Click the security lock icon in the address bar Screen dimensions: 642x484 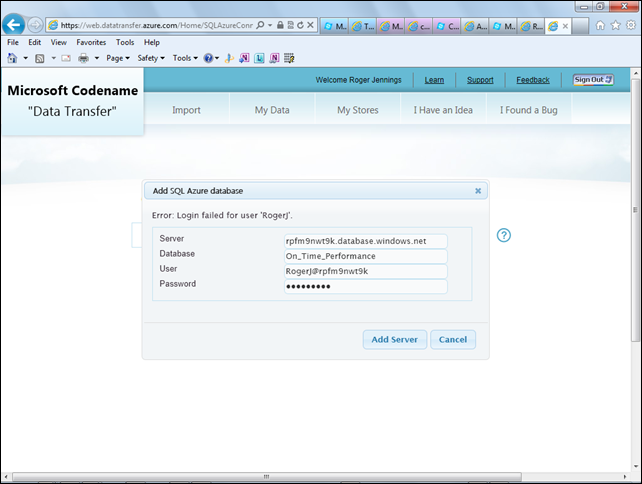point(280,25)
